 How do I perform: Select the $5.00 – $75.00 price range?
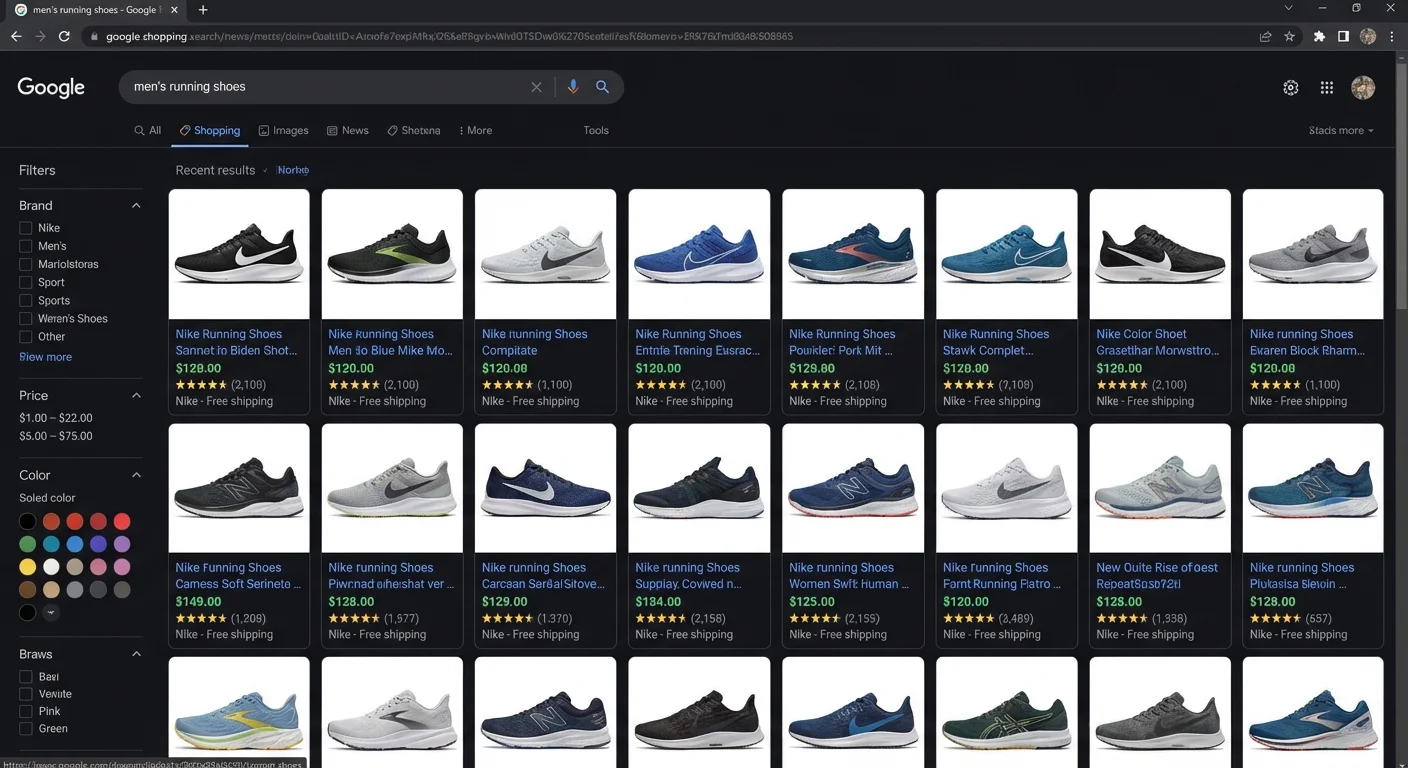point(56,436)
